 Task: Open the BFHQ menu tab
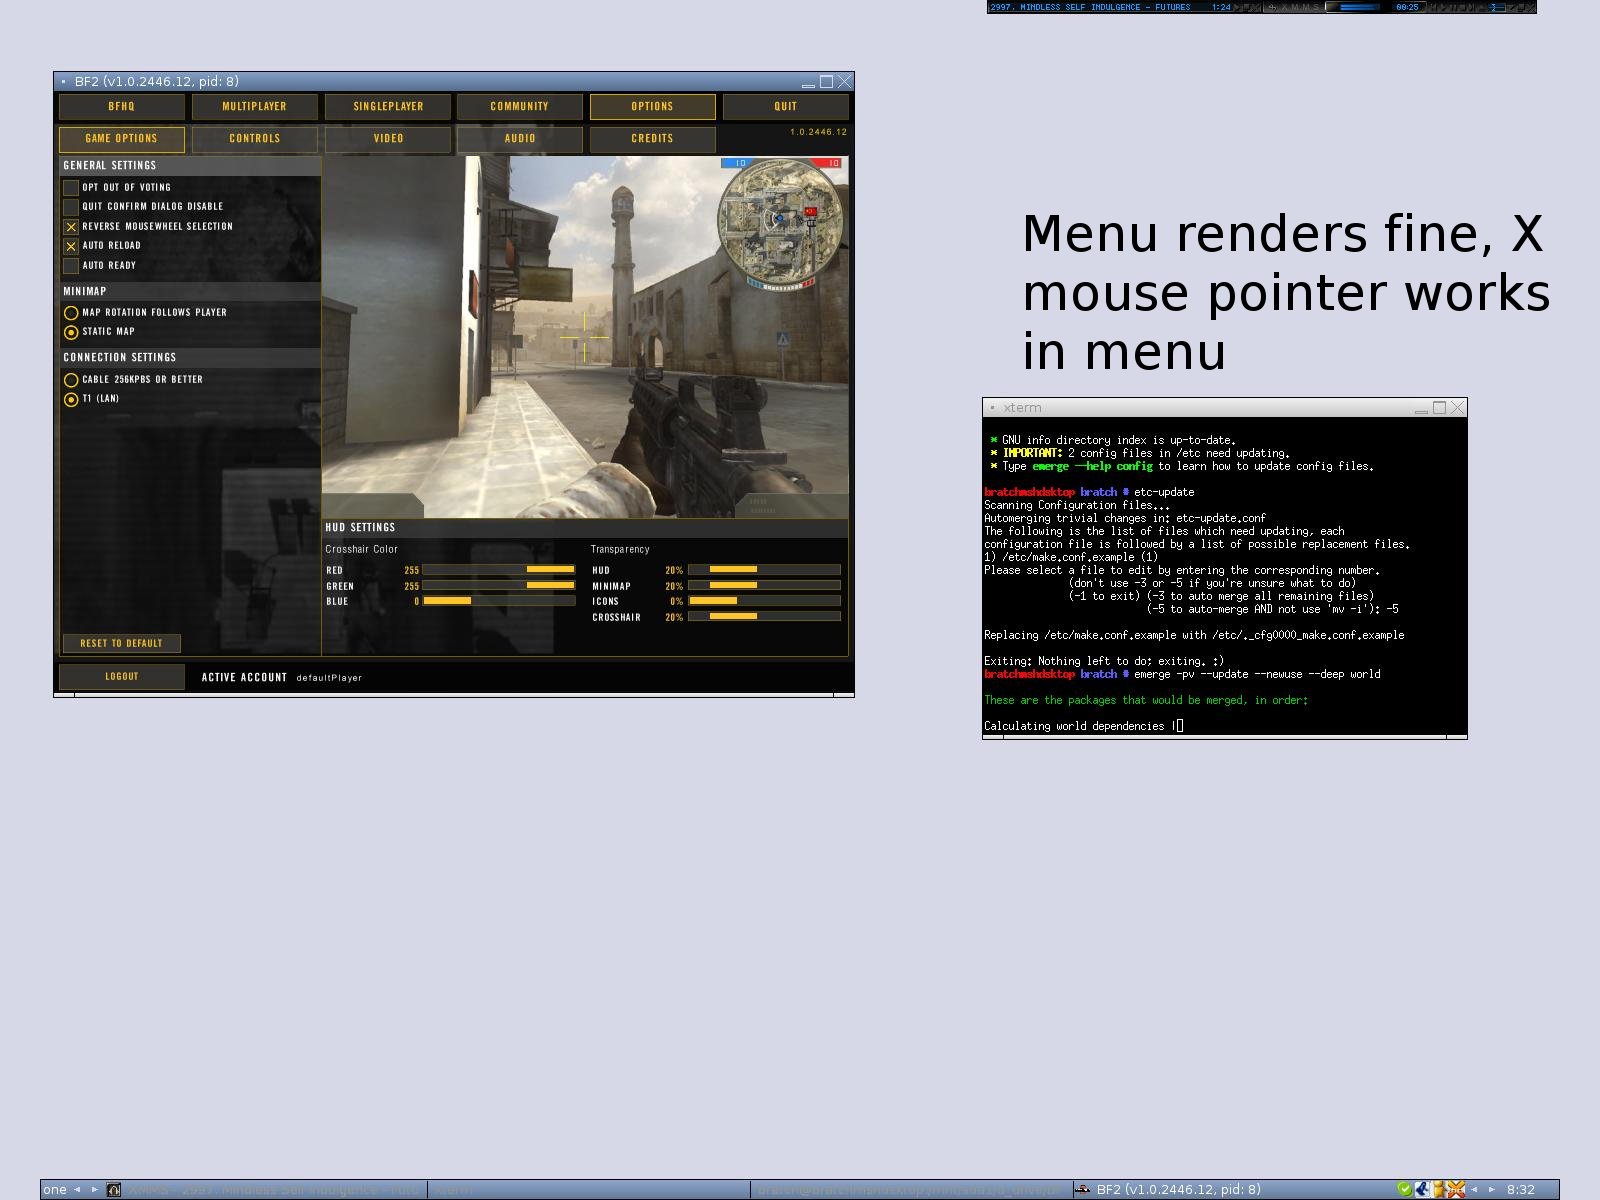pos(121,106)
